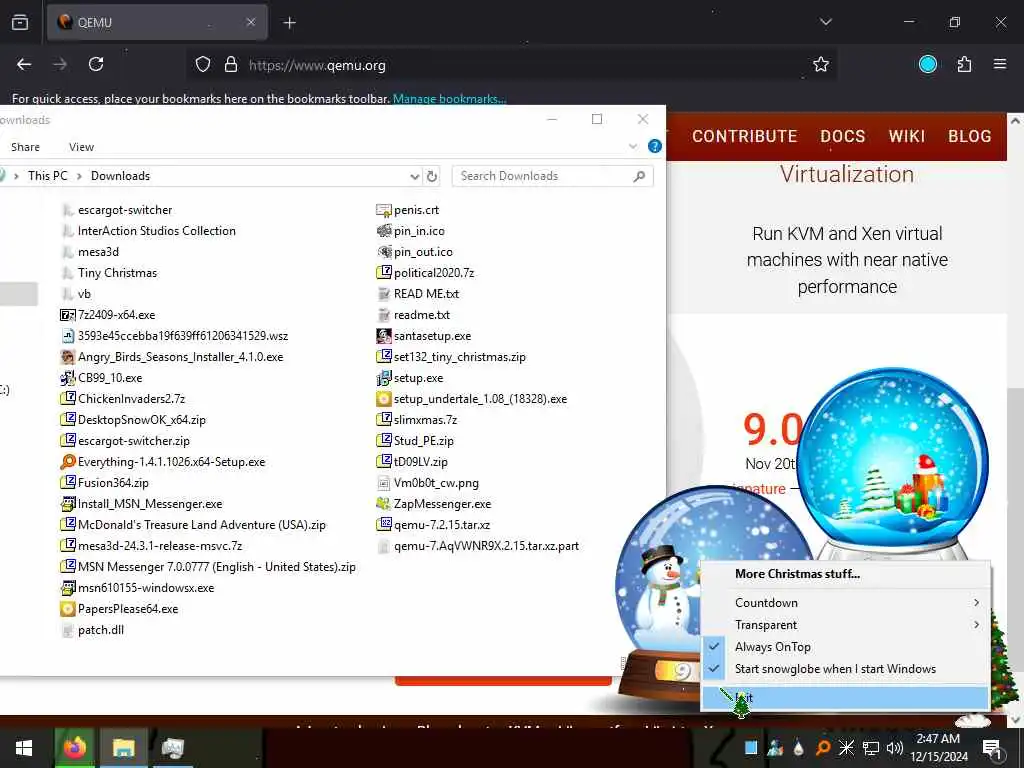The width and height of the screenshot is (1024, 768).
Task: Click the search magnifier in Explorer
Action: point(639,176)
